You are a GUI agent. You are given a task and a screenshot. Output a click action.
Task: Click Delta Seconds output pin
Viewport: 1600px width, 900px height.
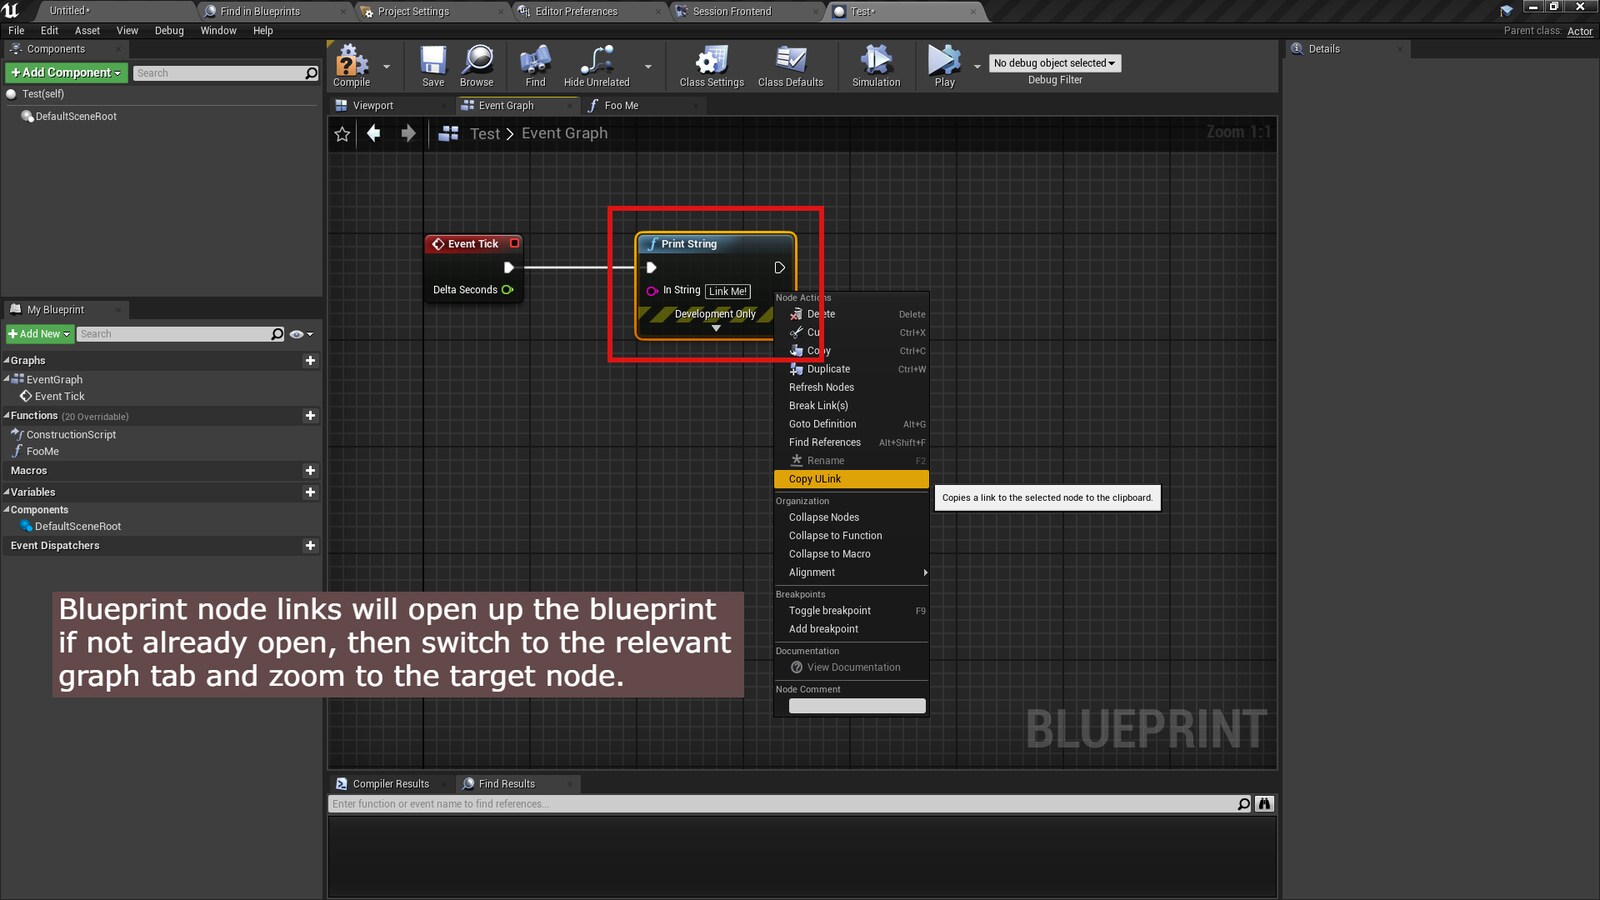(x=507, y=290)
